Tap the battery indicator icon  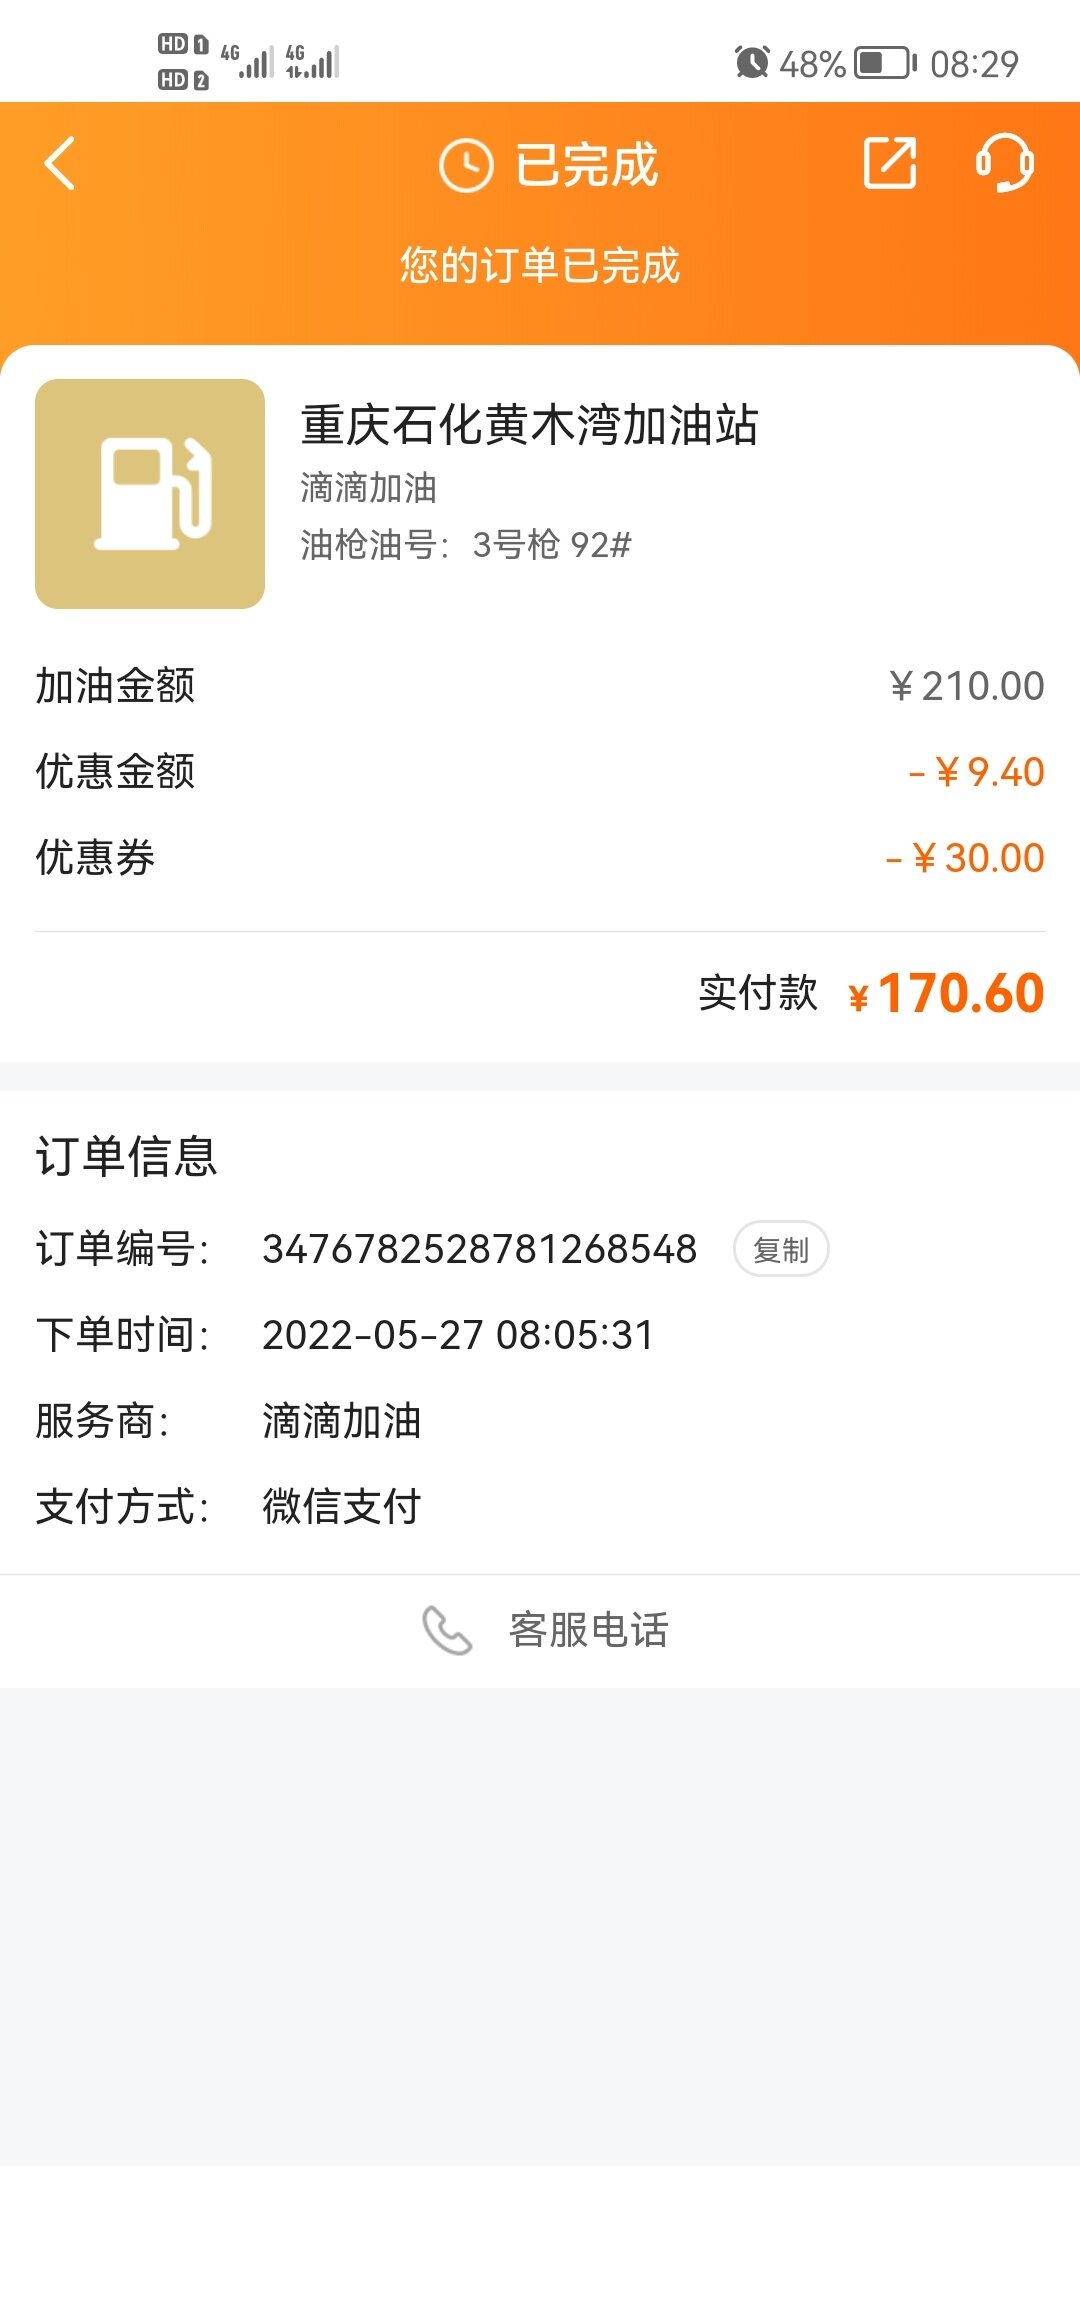(884, 63)
